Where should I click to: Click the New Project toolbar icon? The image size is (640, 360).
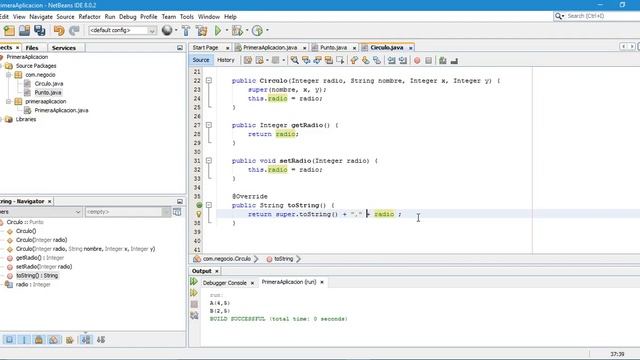9,31
